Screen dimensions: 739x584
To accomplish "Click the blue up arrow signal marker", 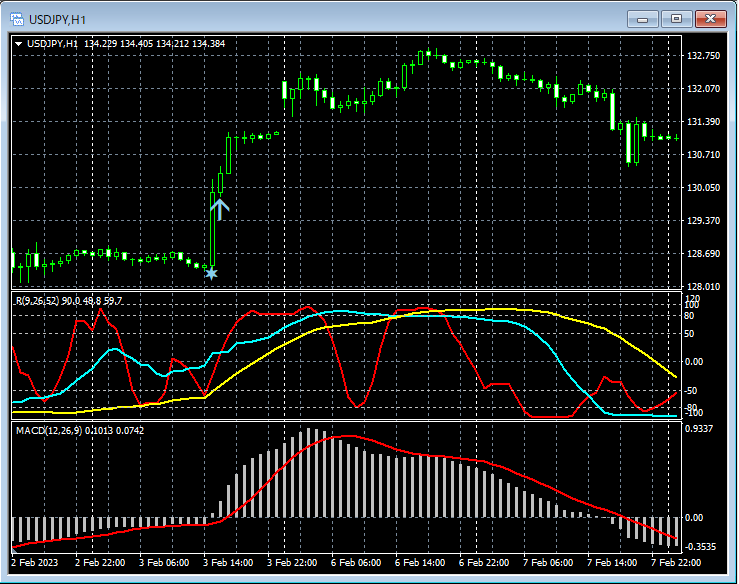I will tap(220, 208).
